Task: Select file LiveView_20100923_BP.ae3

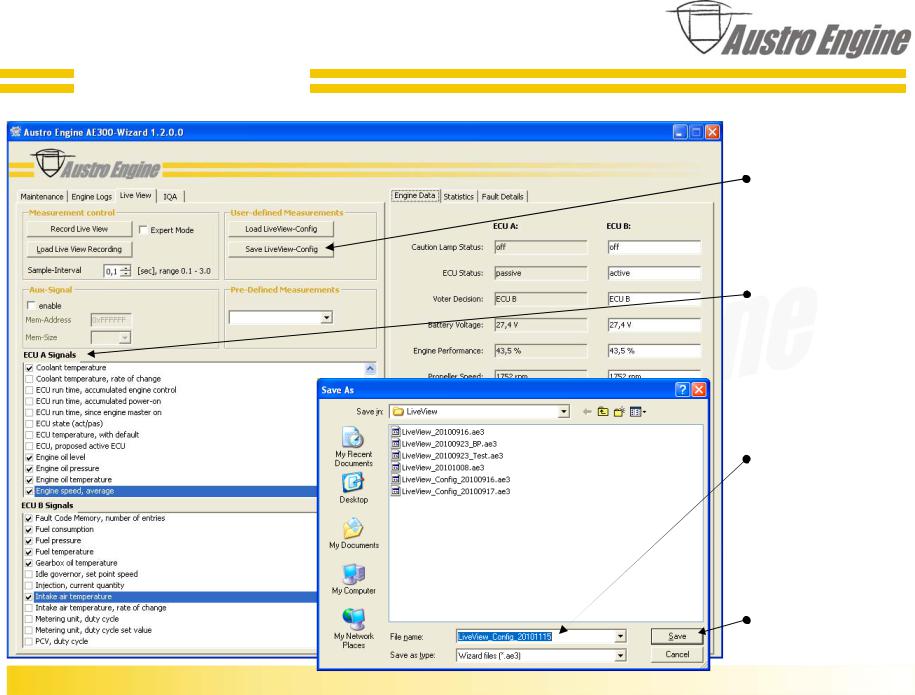Action: (443, 444)
